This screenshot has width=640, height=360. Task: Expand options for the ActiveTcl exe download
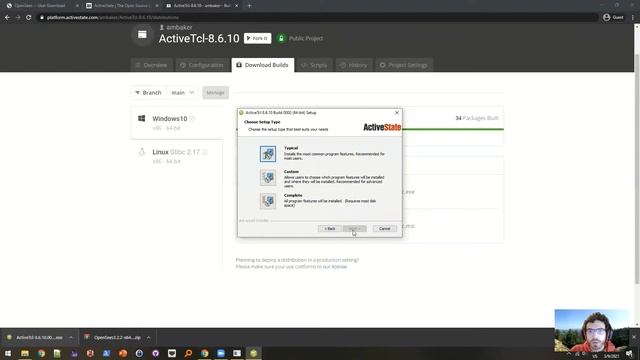(71, 338)
